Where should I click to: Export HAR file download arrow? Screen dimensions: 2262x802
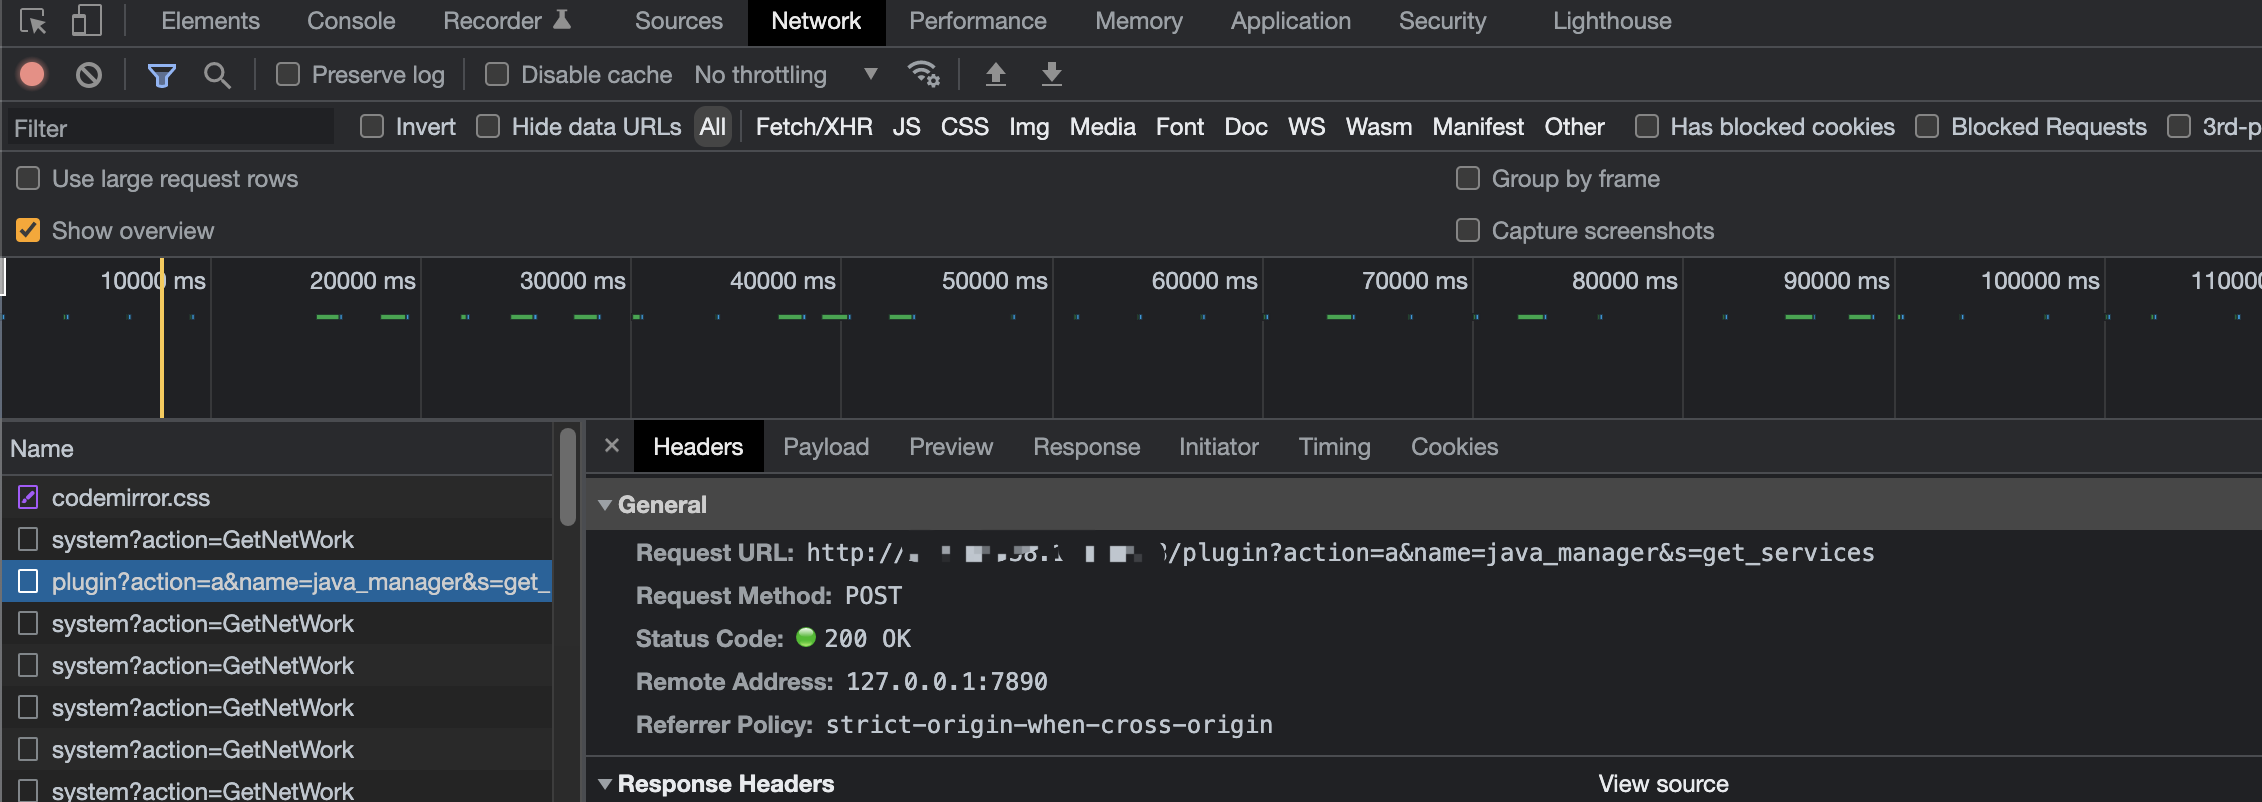click(1052, 74)
